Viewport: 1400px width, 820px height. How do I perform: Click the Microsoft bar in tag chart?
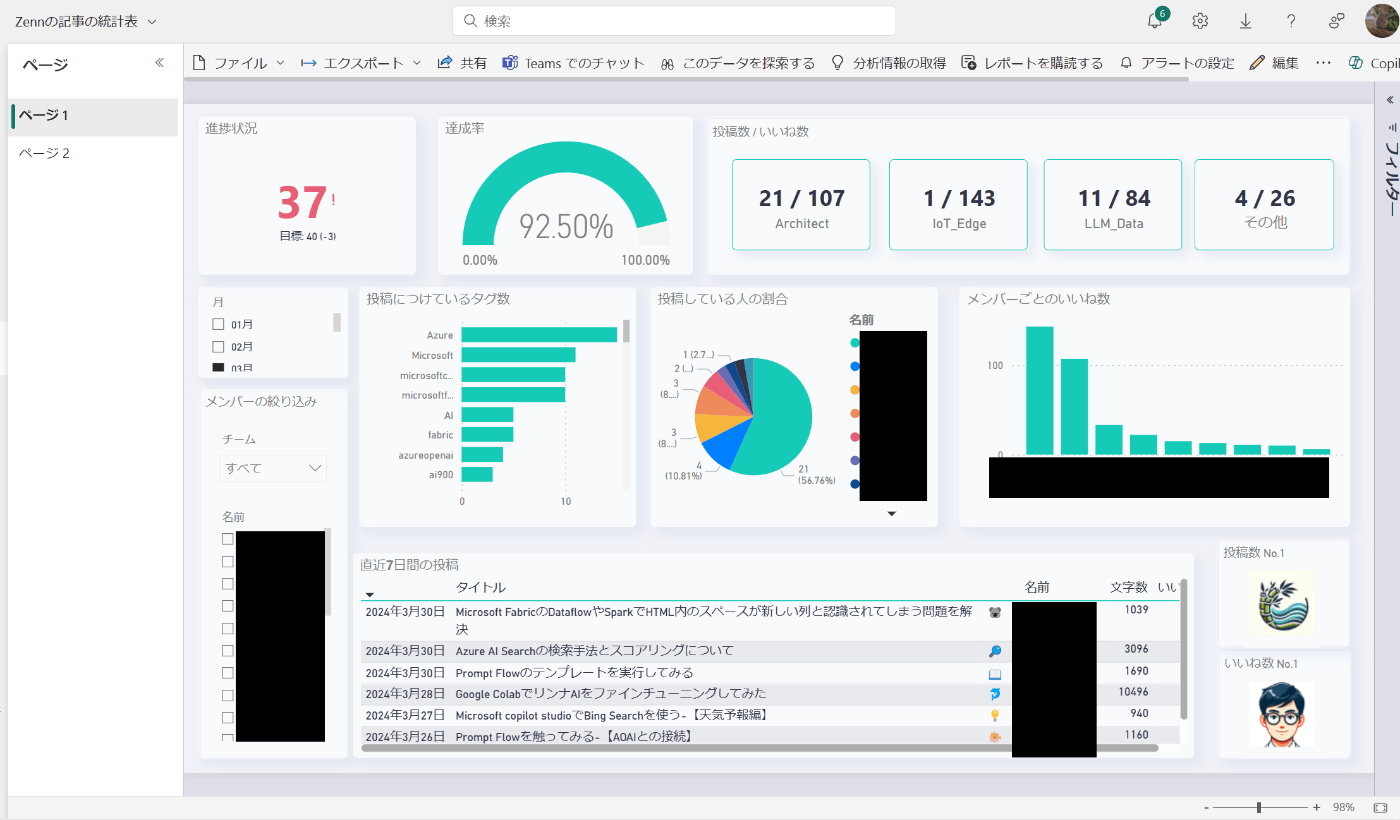coord(518,355)
